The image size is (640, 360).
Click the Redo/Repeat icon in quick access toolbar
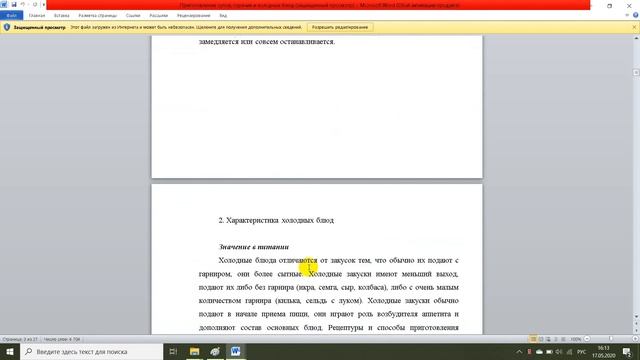[35, 4]
